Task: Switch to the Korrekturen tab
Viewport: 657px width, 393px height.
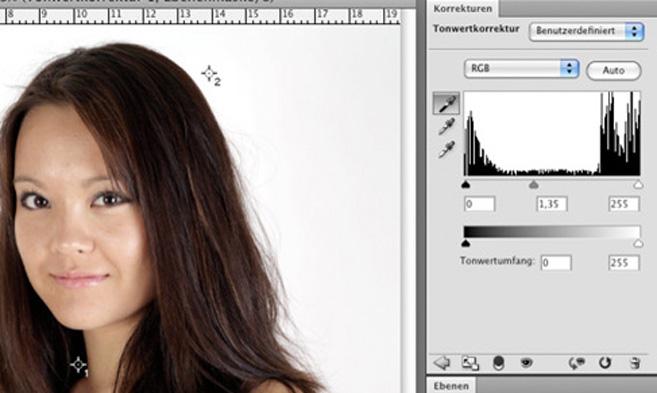Action: 463,8
